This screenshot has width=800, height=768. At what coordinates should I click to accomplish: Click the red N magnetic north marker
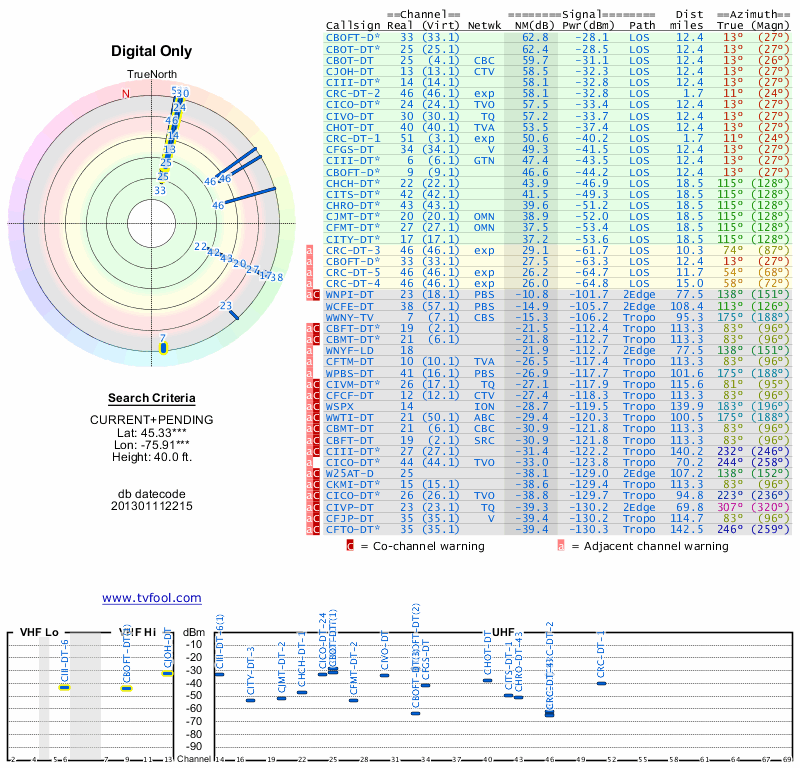coord(126,94)
